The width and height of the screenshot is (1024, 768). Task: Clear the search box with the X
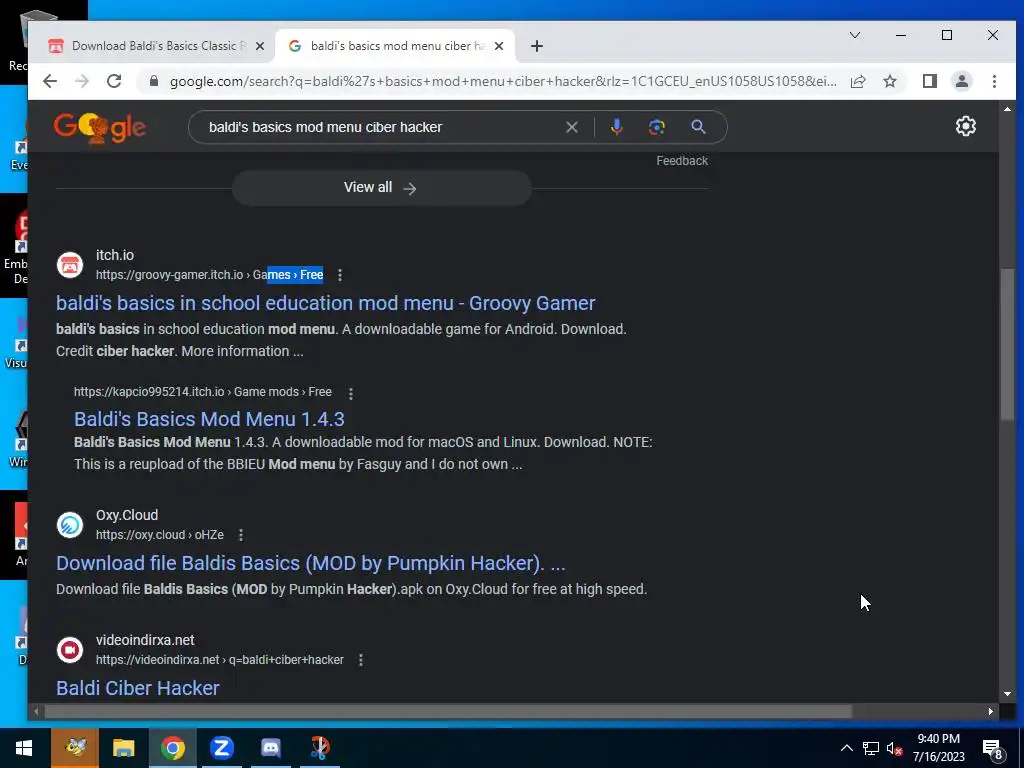571,127
